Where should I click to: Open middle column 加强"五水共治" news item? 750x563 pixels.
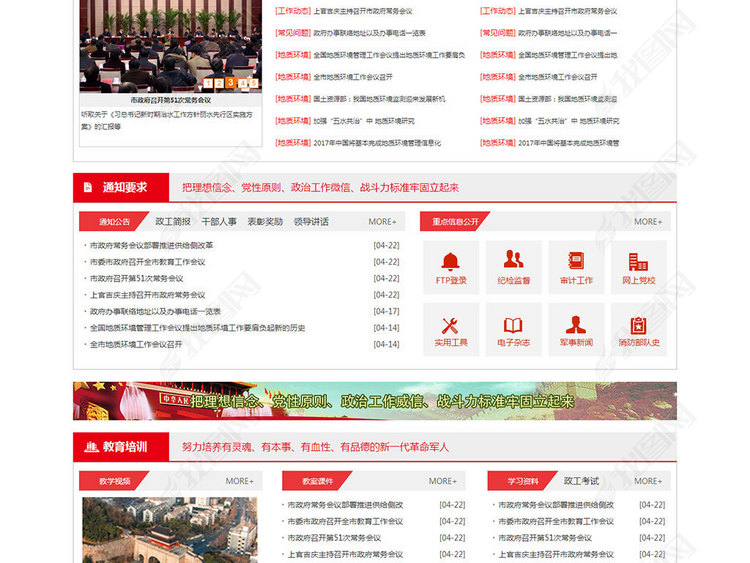(x=345, y=121)
